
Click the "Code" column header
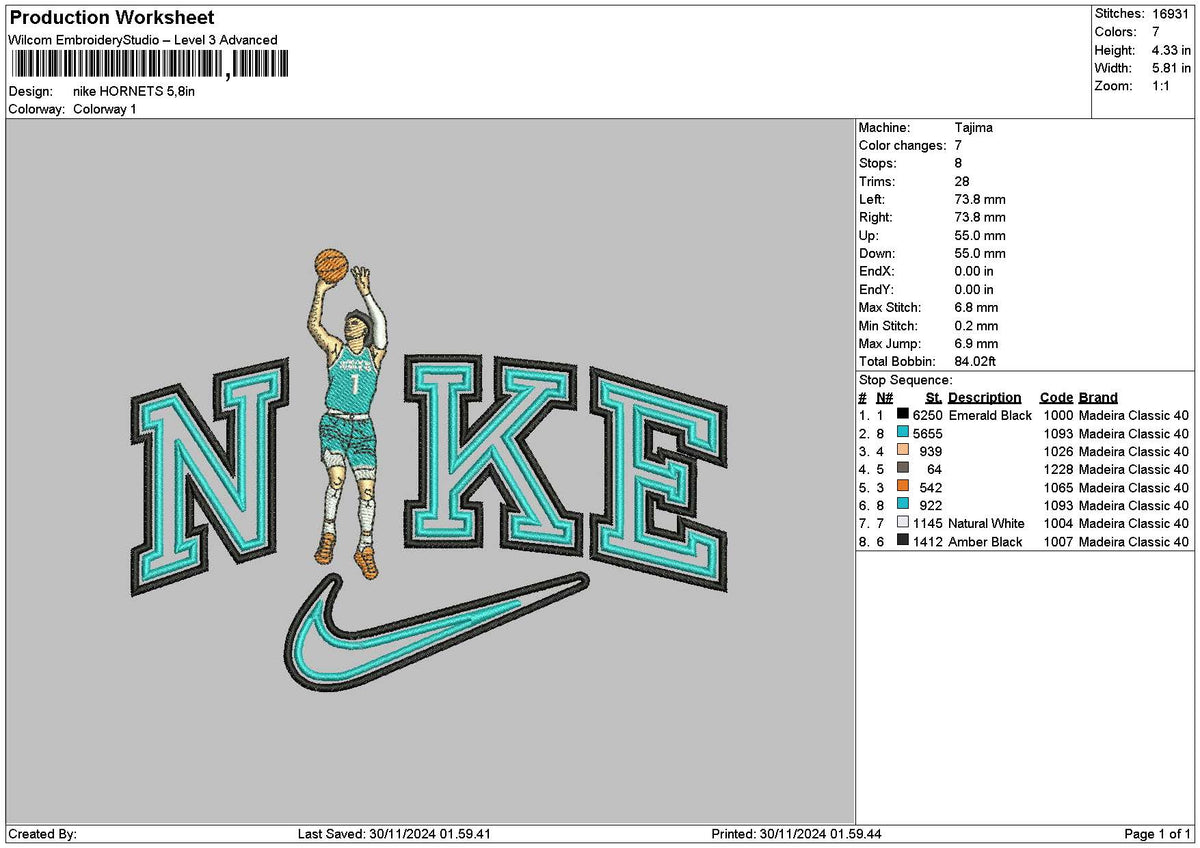(1056, 398)
